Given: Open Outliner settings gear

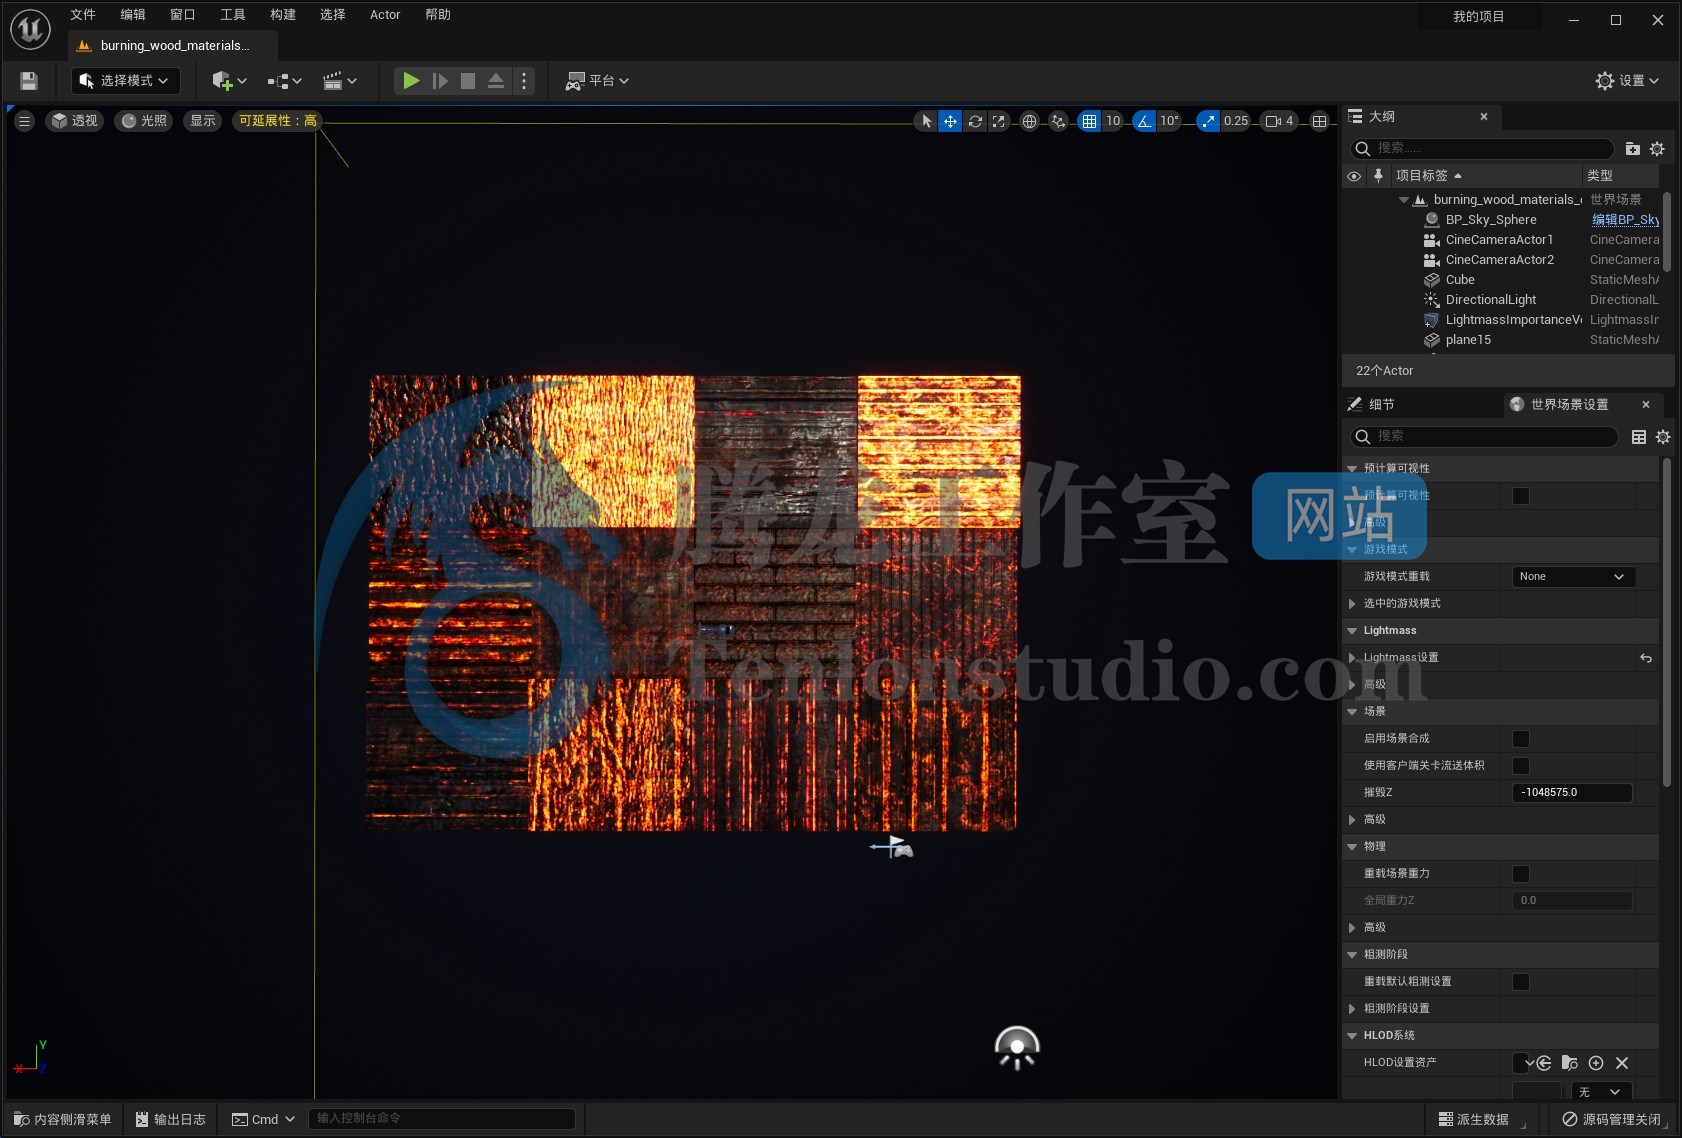Looking at the screenshot, I should (1657, 149).
